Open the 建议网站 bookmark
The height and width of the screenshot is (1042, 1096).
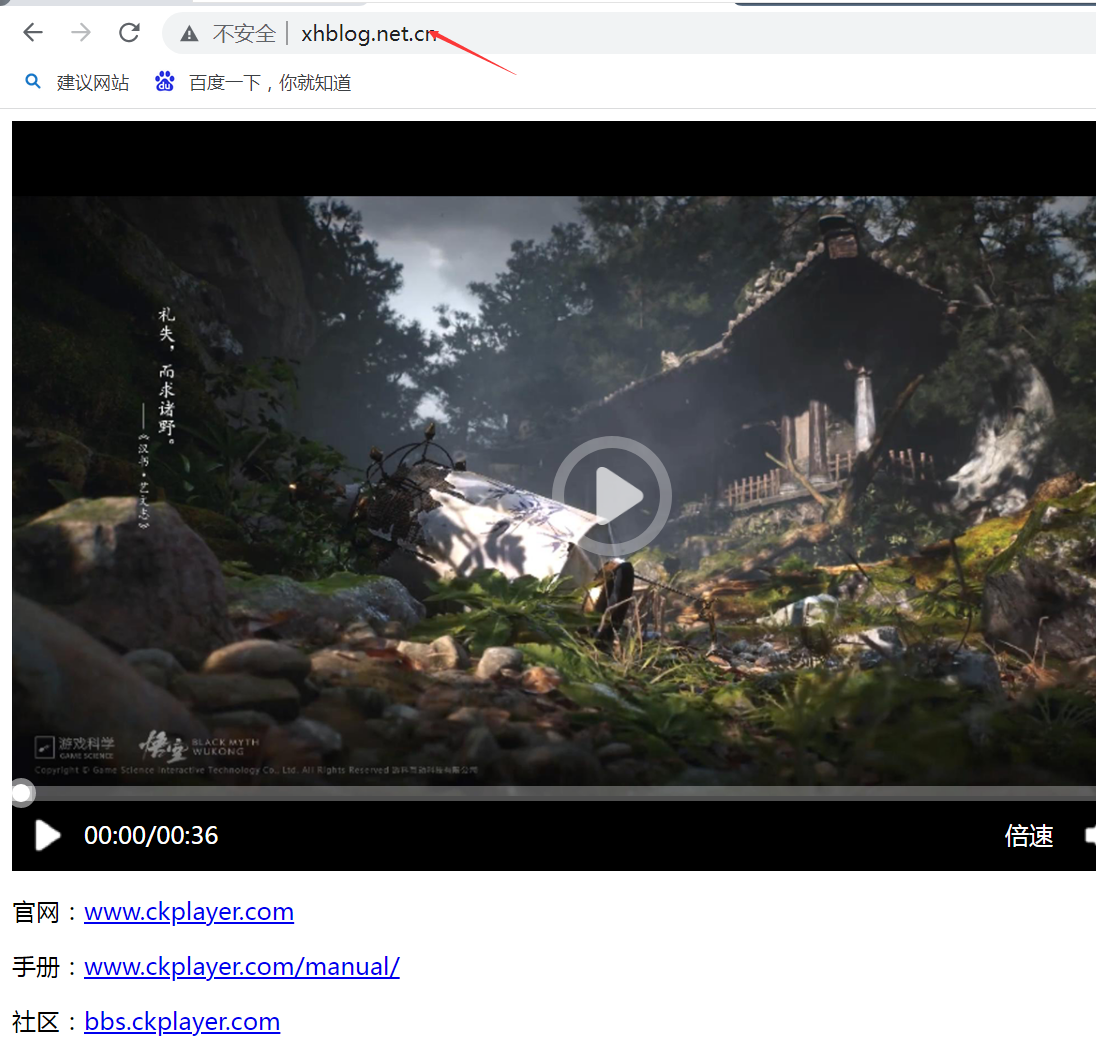tap(93, 83)
